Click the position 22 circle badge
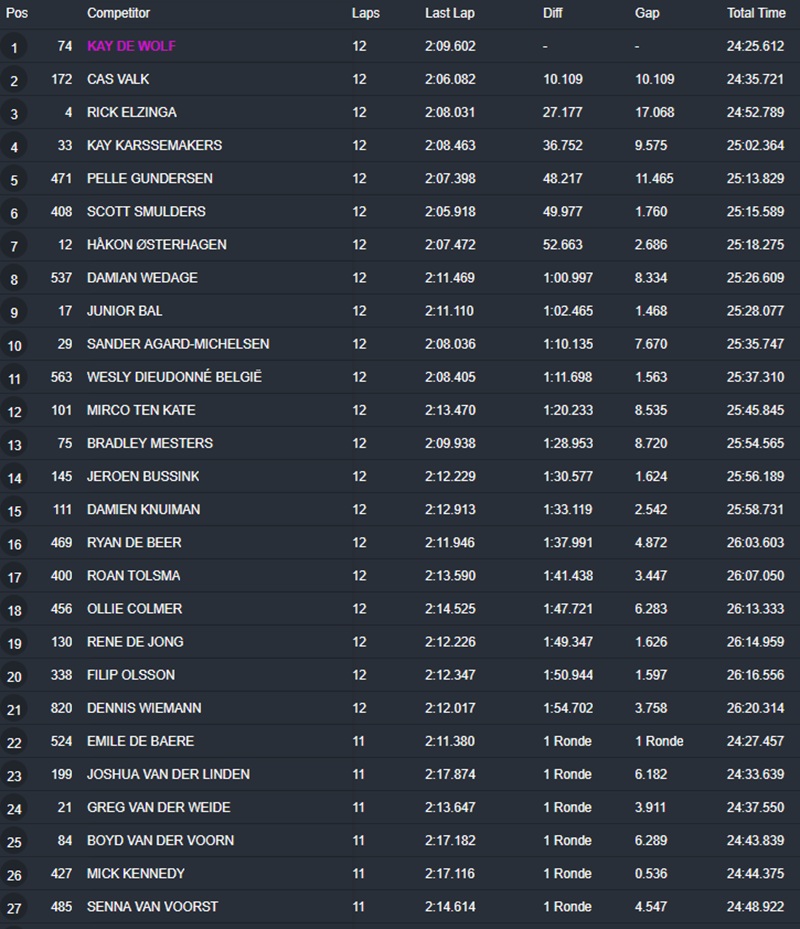Viewport: 800px width, 929px height. [x=14, y=743]
